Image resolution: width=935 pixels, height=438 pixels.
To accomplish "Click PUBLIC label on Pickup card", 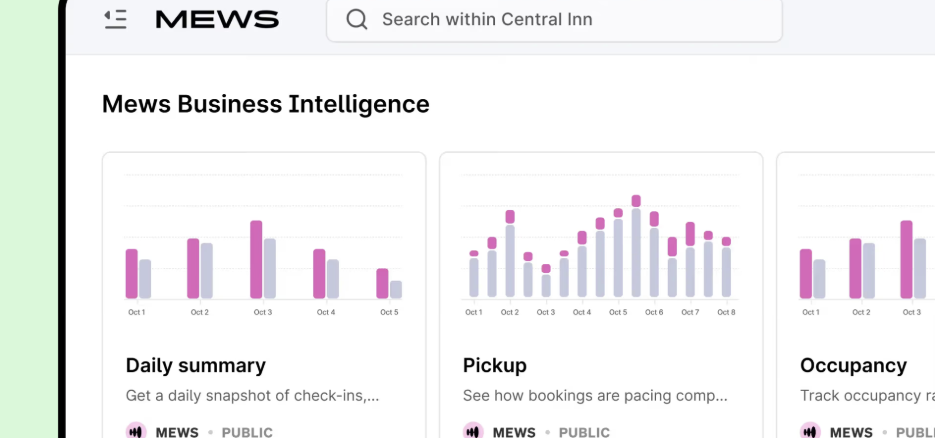I will point(584,432).
